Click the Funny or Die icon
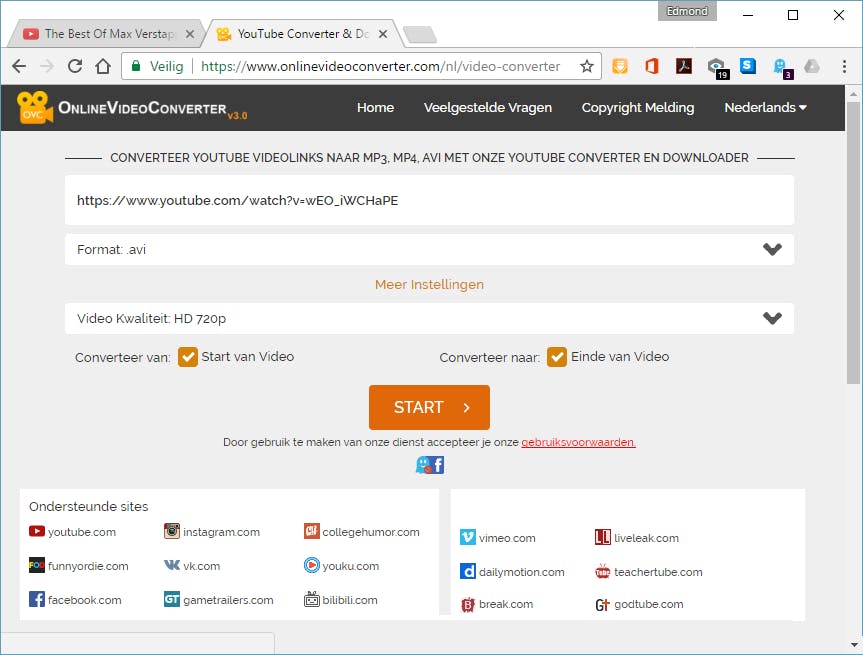Screen dimensions: 863x655 pyautogui.click(x=37, y=565)
